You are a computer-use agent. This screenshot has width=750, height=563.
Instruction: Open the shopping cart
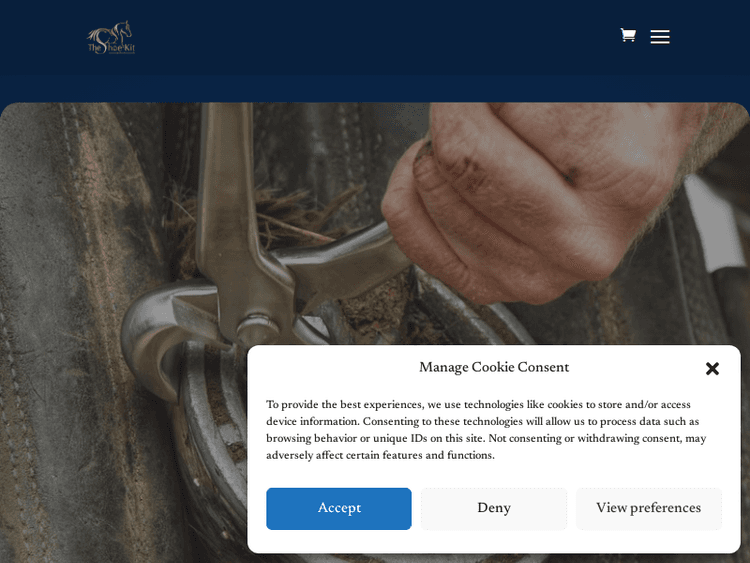tap(628, 35)
